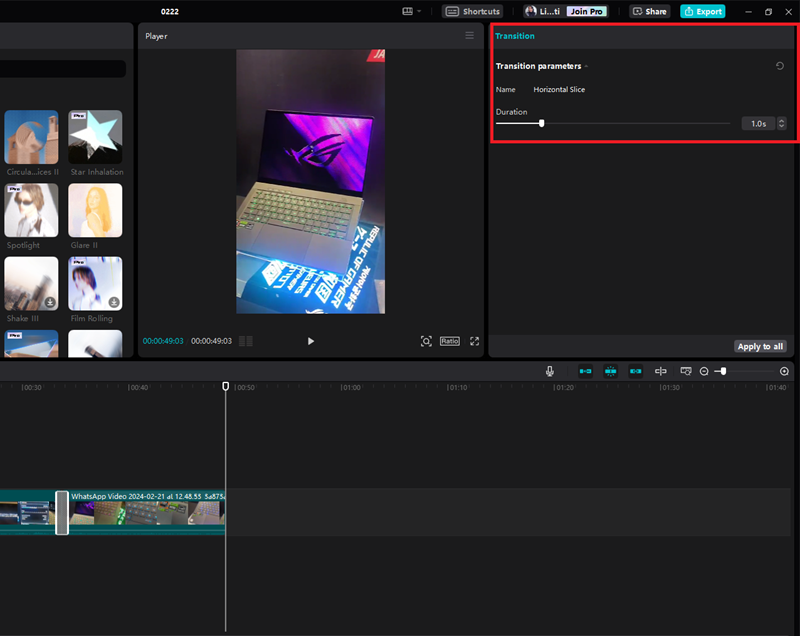Click Apply to all button
This screenshot has width=800, height=636.
pos(760,346)
